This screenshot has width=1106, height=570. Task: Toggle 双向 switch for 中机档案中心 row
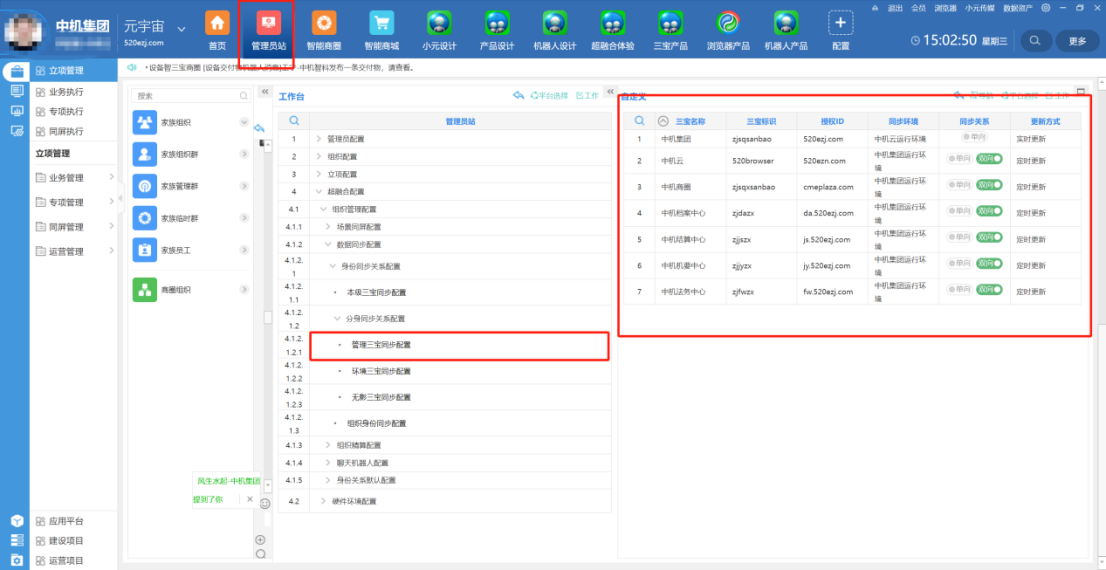989,211
